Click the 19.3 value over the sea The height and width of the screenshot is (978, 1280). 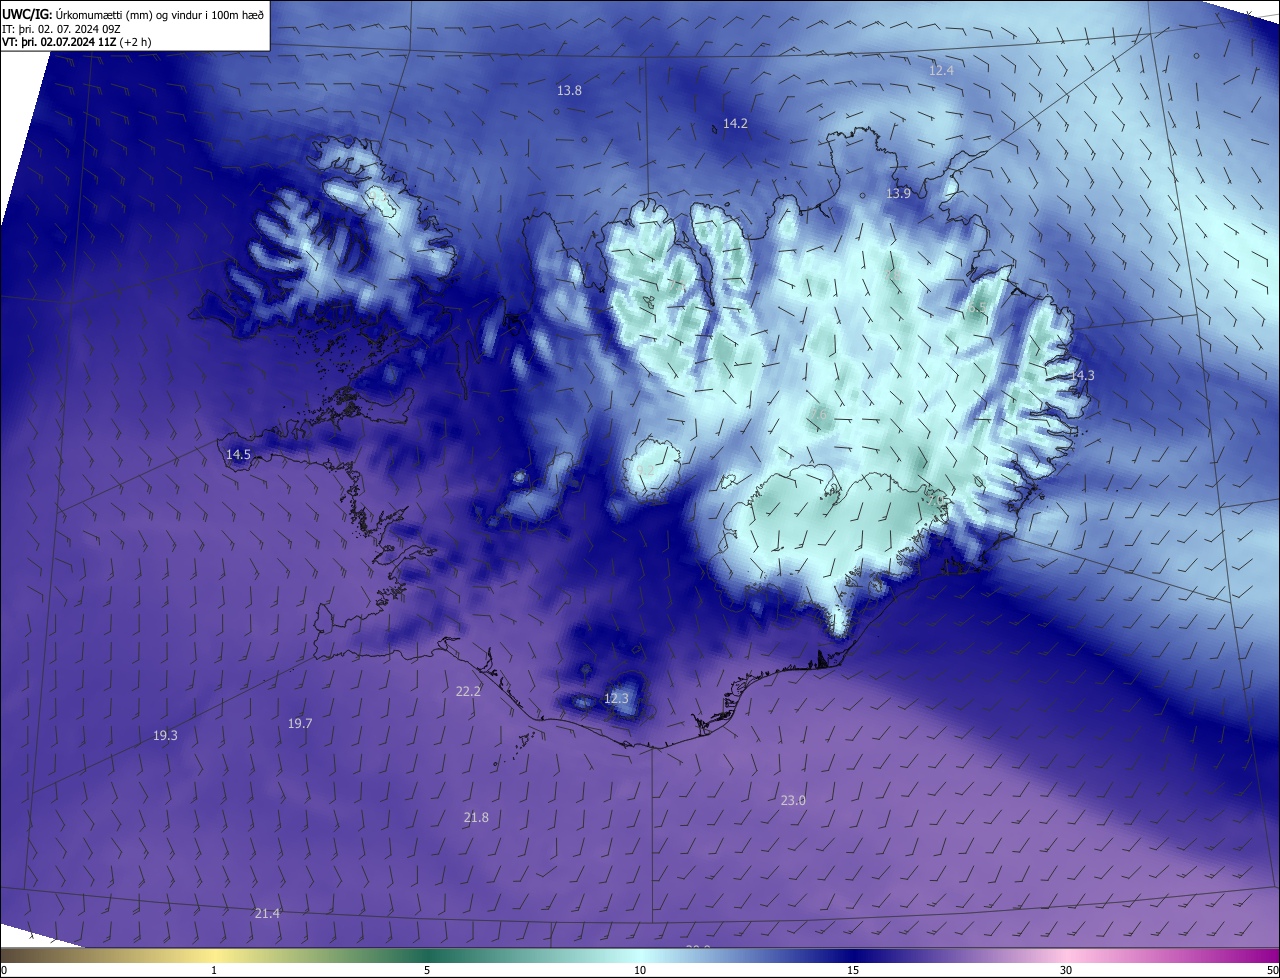[x=165, y=735]
